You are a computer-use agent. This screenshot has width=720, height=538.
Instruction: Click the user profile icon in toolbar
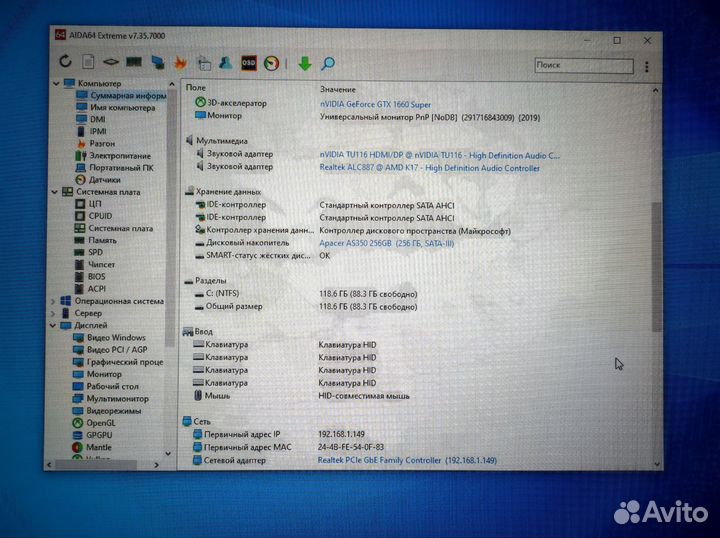tap(226, 63)
